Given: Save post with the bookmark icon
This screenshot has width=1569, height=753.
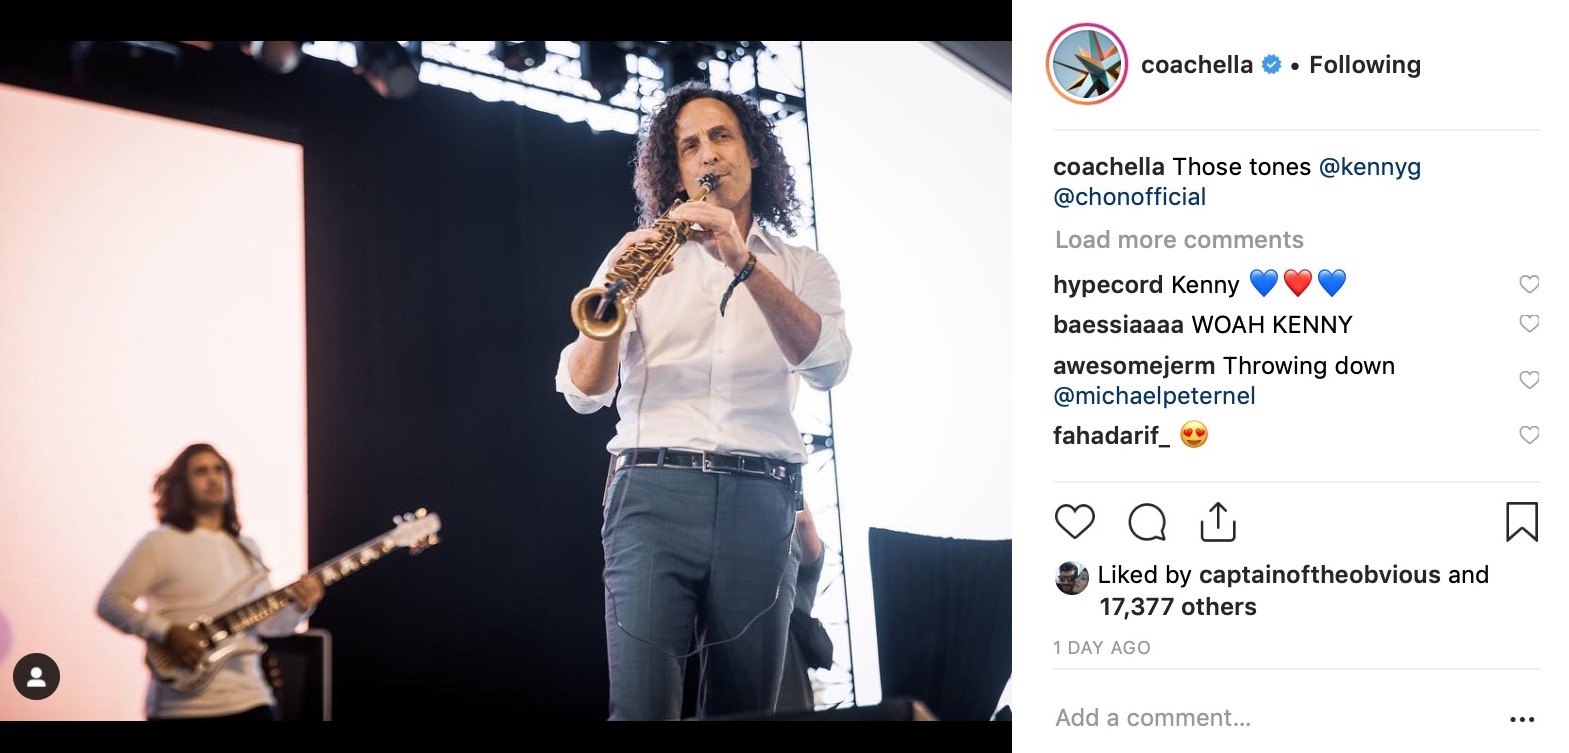Looking at the screenshot, I should [x=1521, y=521].
